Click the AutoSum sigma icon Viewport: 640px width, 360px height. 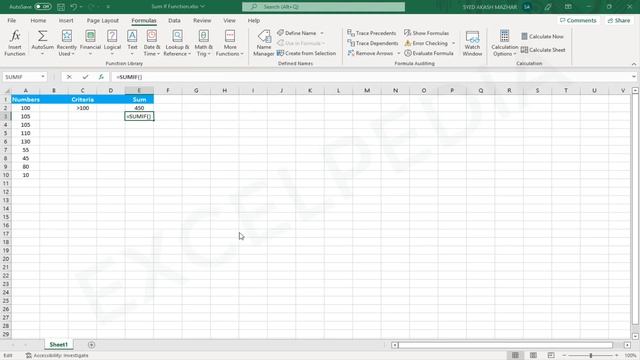(x=42, y=36)
